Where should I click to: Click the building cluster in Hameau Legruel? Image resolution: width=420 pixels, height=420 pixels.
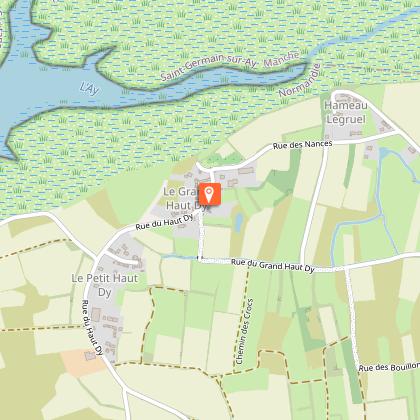[x=345, y=98]
